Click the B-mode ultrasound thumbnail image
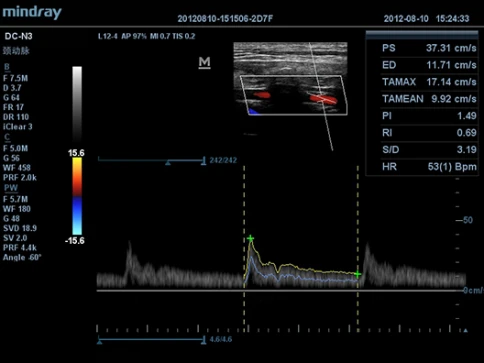Viewport: 484px width, 363px height. tap(290, 79)
